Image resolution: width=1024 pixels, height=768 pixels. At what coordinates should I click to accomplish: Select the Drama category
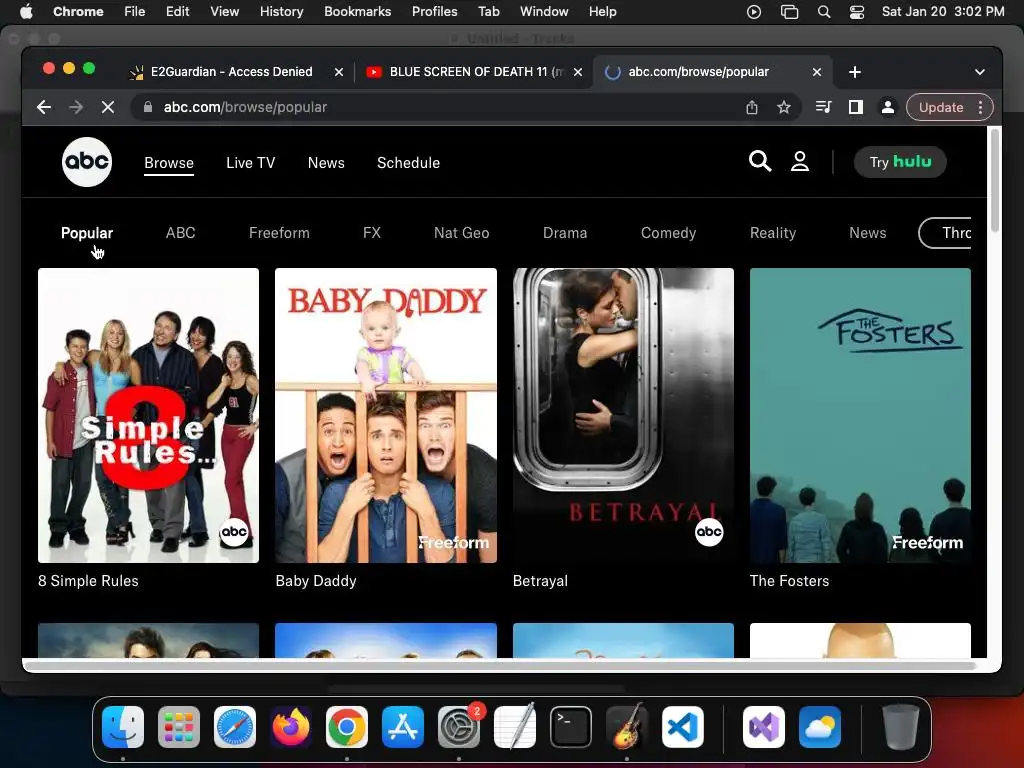[x=565, y=233]
